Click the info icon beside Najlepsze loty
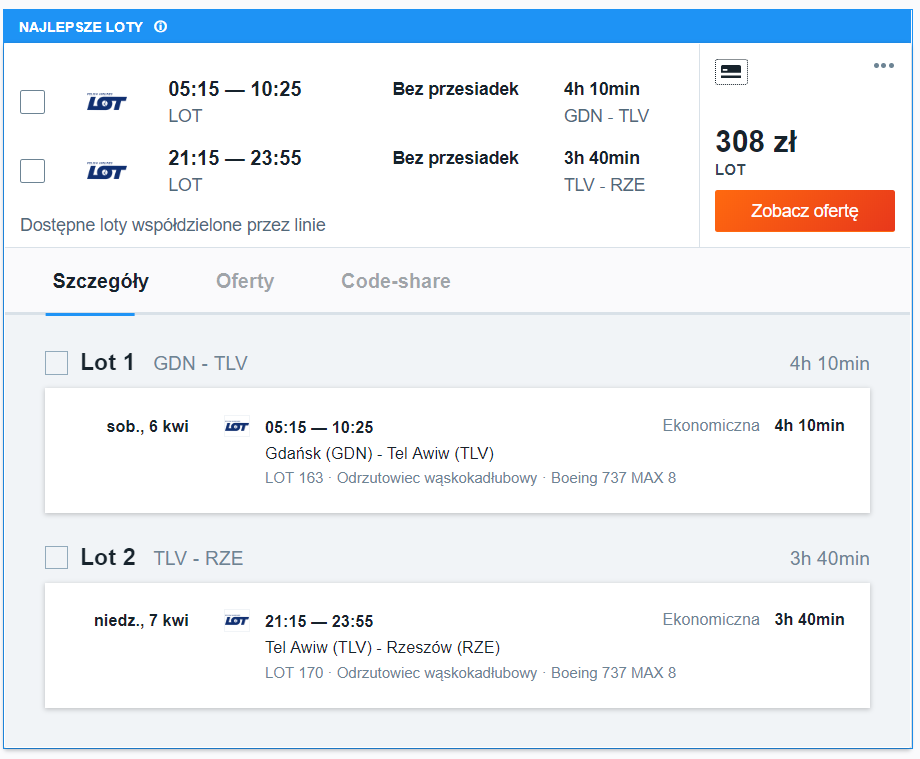The width and height of the screenshot is (920, 759). [x=160, y=26]
